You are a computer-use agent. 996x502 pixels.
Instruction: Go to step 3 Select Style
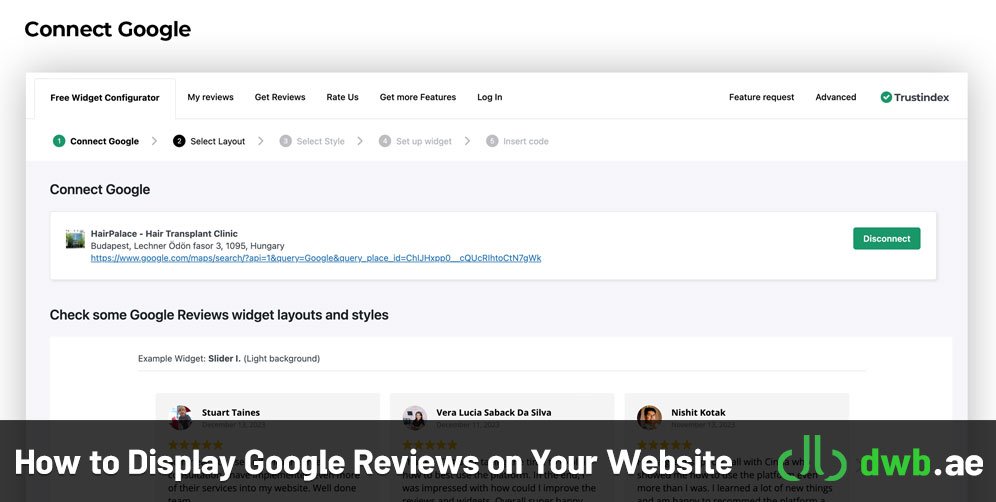click(312, 141)
